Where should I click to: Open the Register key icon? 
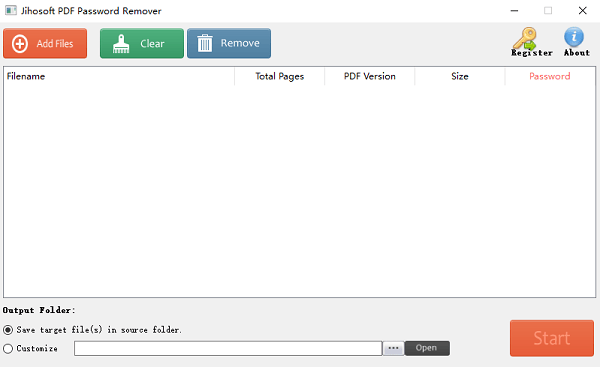click(x=532, y=42)
